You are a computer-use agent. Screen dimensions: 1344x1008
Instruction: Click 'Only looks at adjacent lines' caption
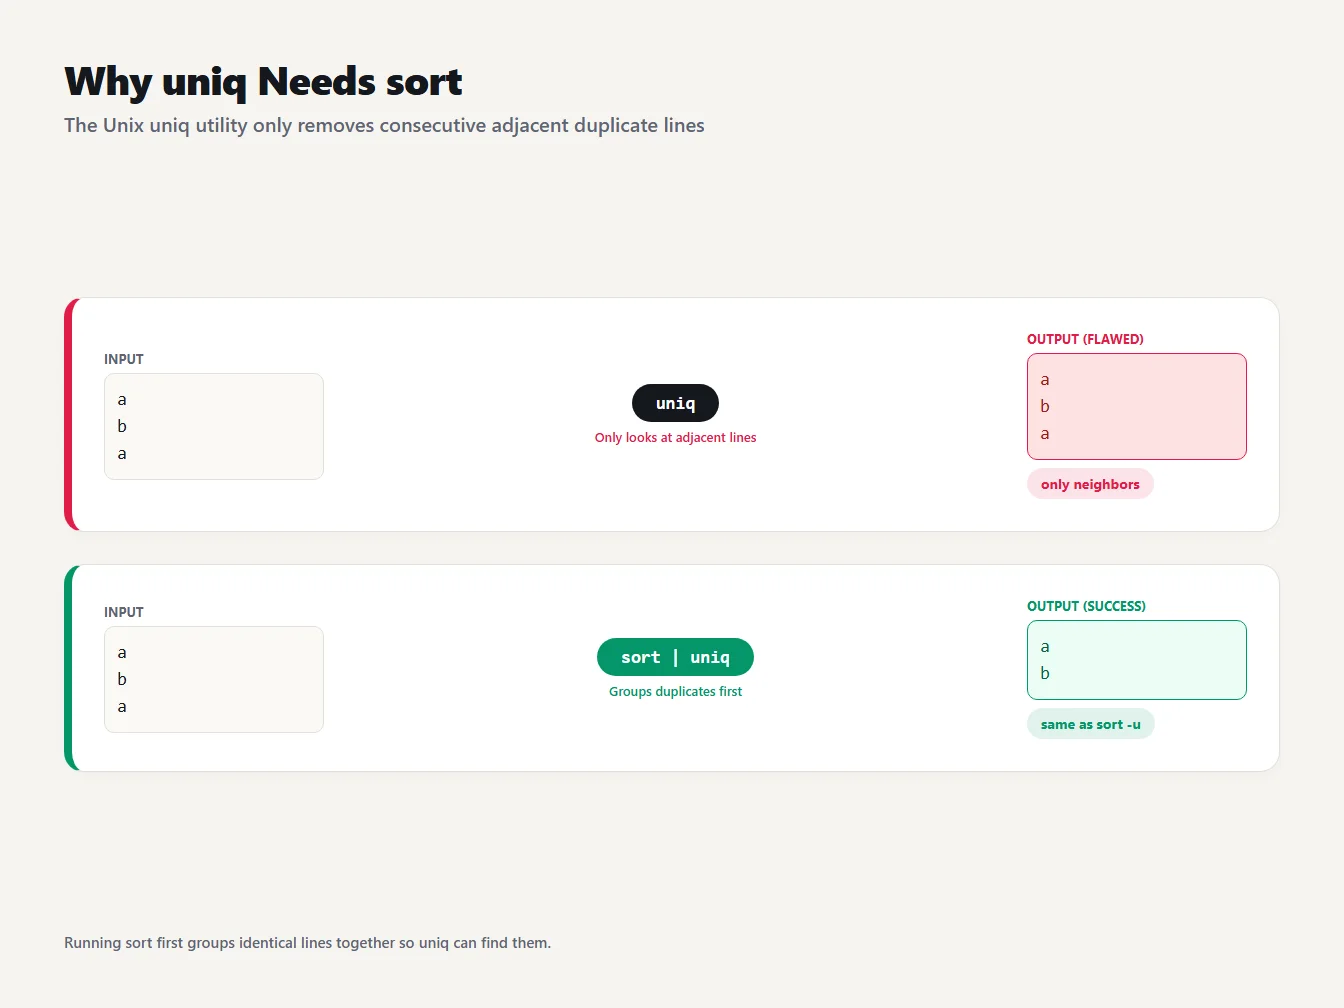(675, 437)
